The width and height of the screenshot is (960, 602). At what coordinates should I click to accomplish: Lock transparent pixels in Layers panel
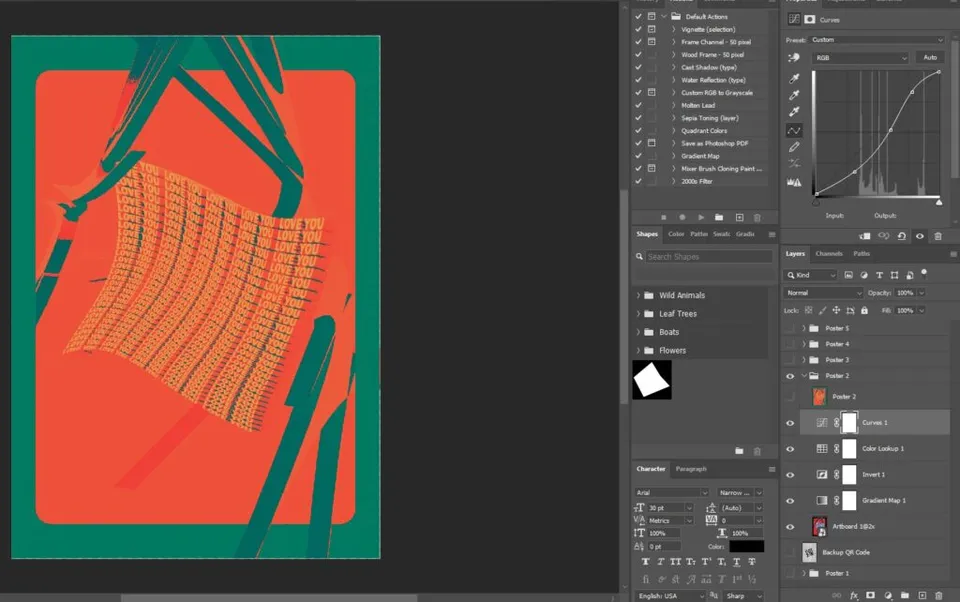[x=809, y=310]
